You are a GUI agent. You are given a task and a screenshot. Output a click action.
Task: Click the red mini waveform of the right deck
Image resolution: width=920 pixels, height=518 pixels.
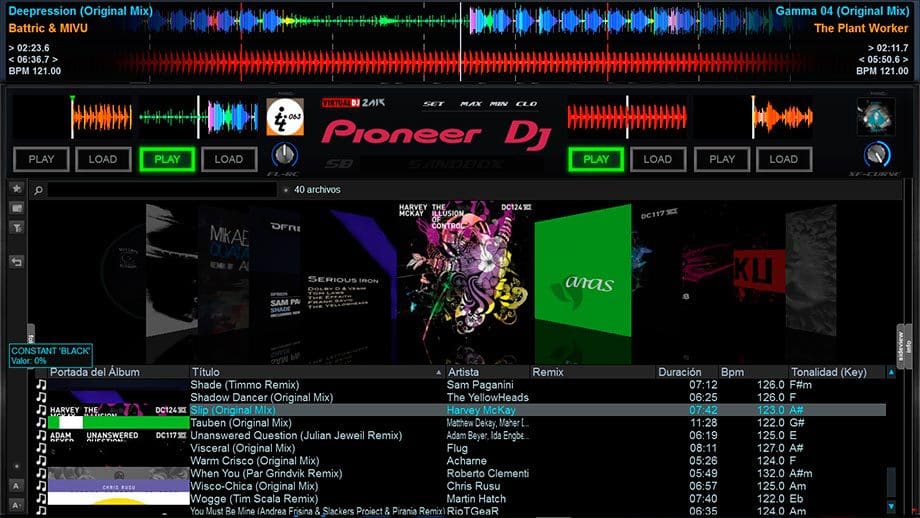627,117
